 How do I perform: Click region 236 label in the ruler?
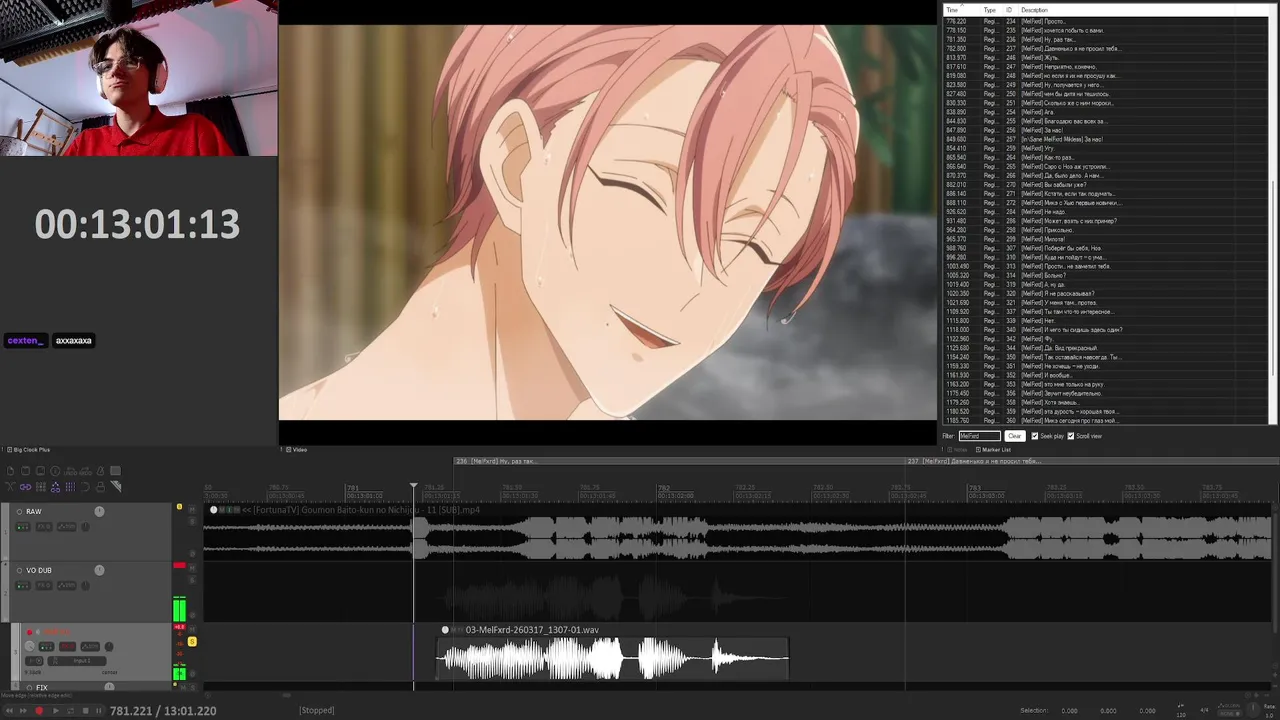[496, 461]
